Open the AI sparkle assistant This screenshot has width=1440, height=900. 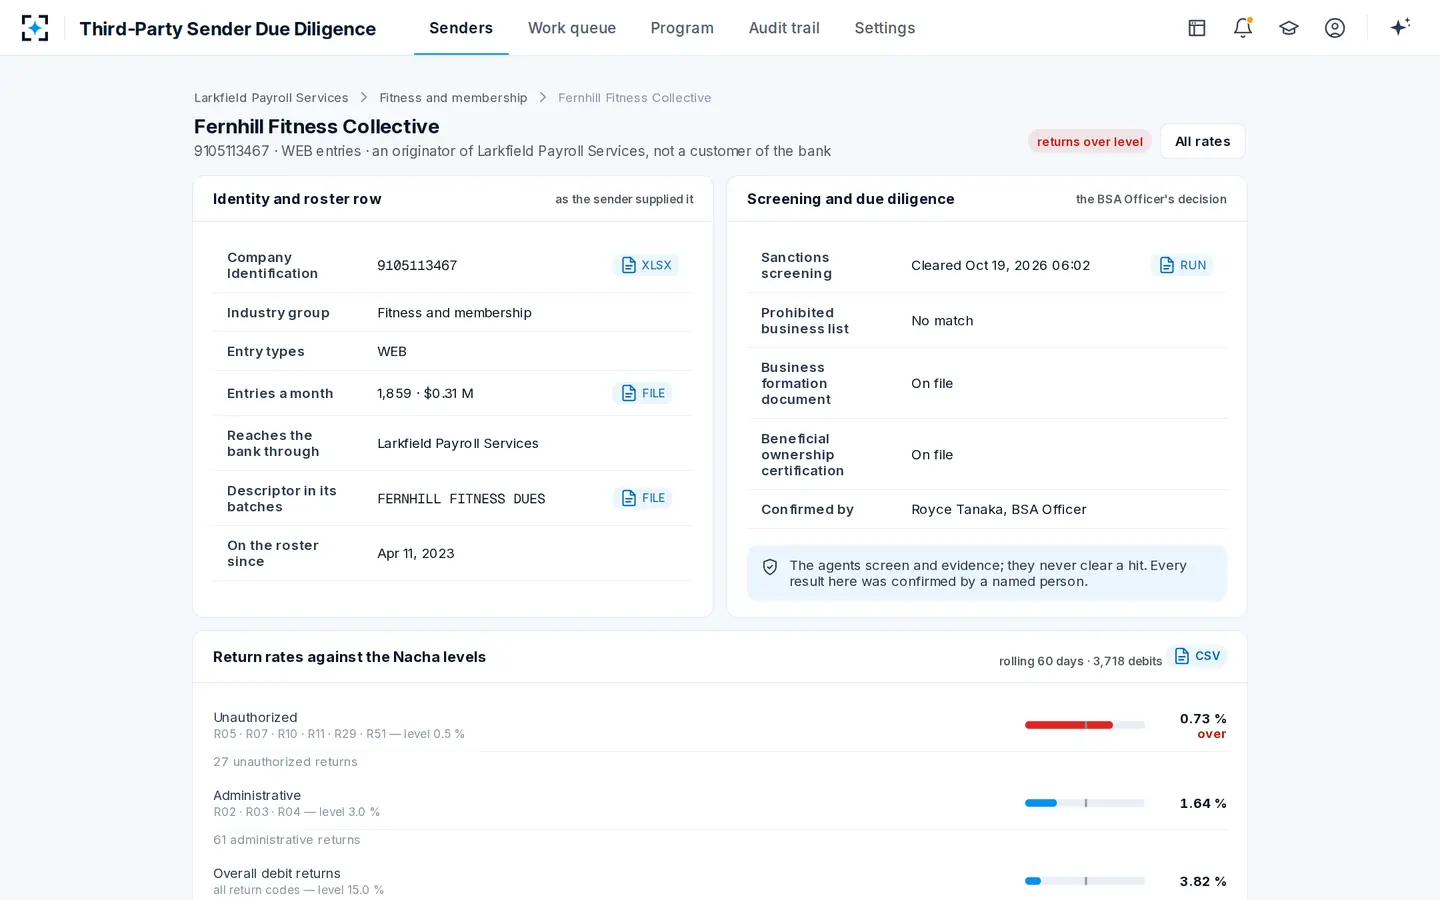tap(1400, 27)
